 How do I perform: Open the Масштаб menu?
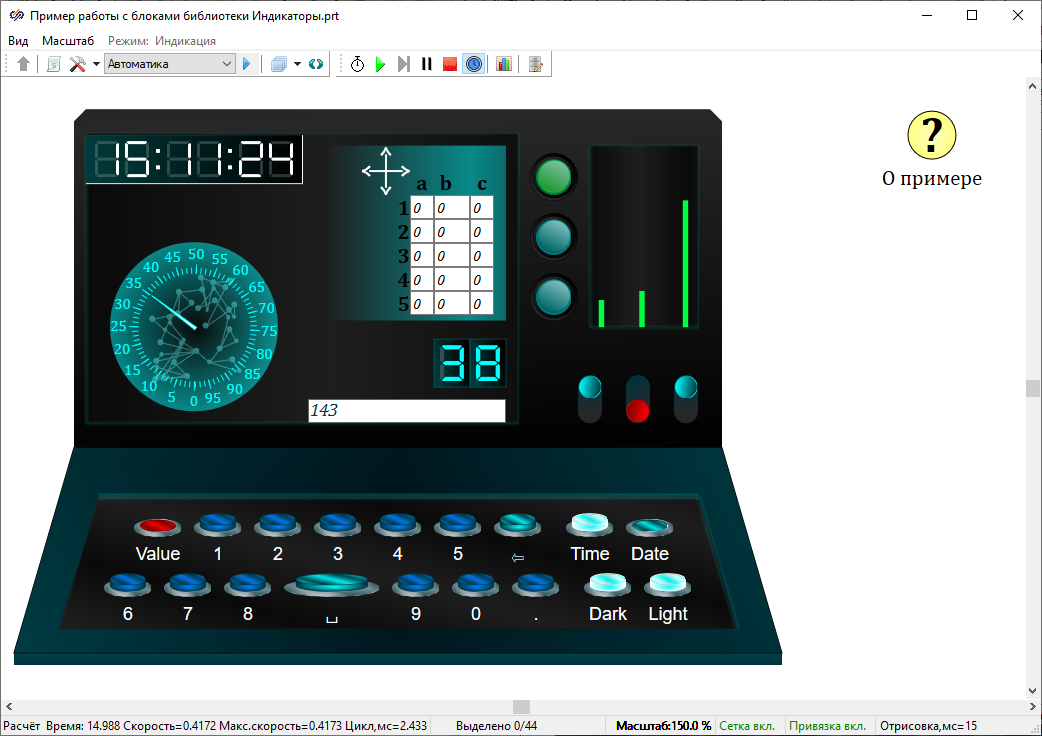68,41
